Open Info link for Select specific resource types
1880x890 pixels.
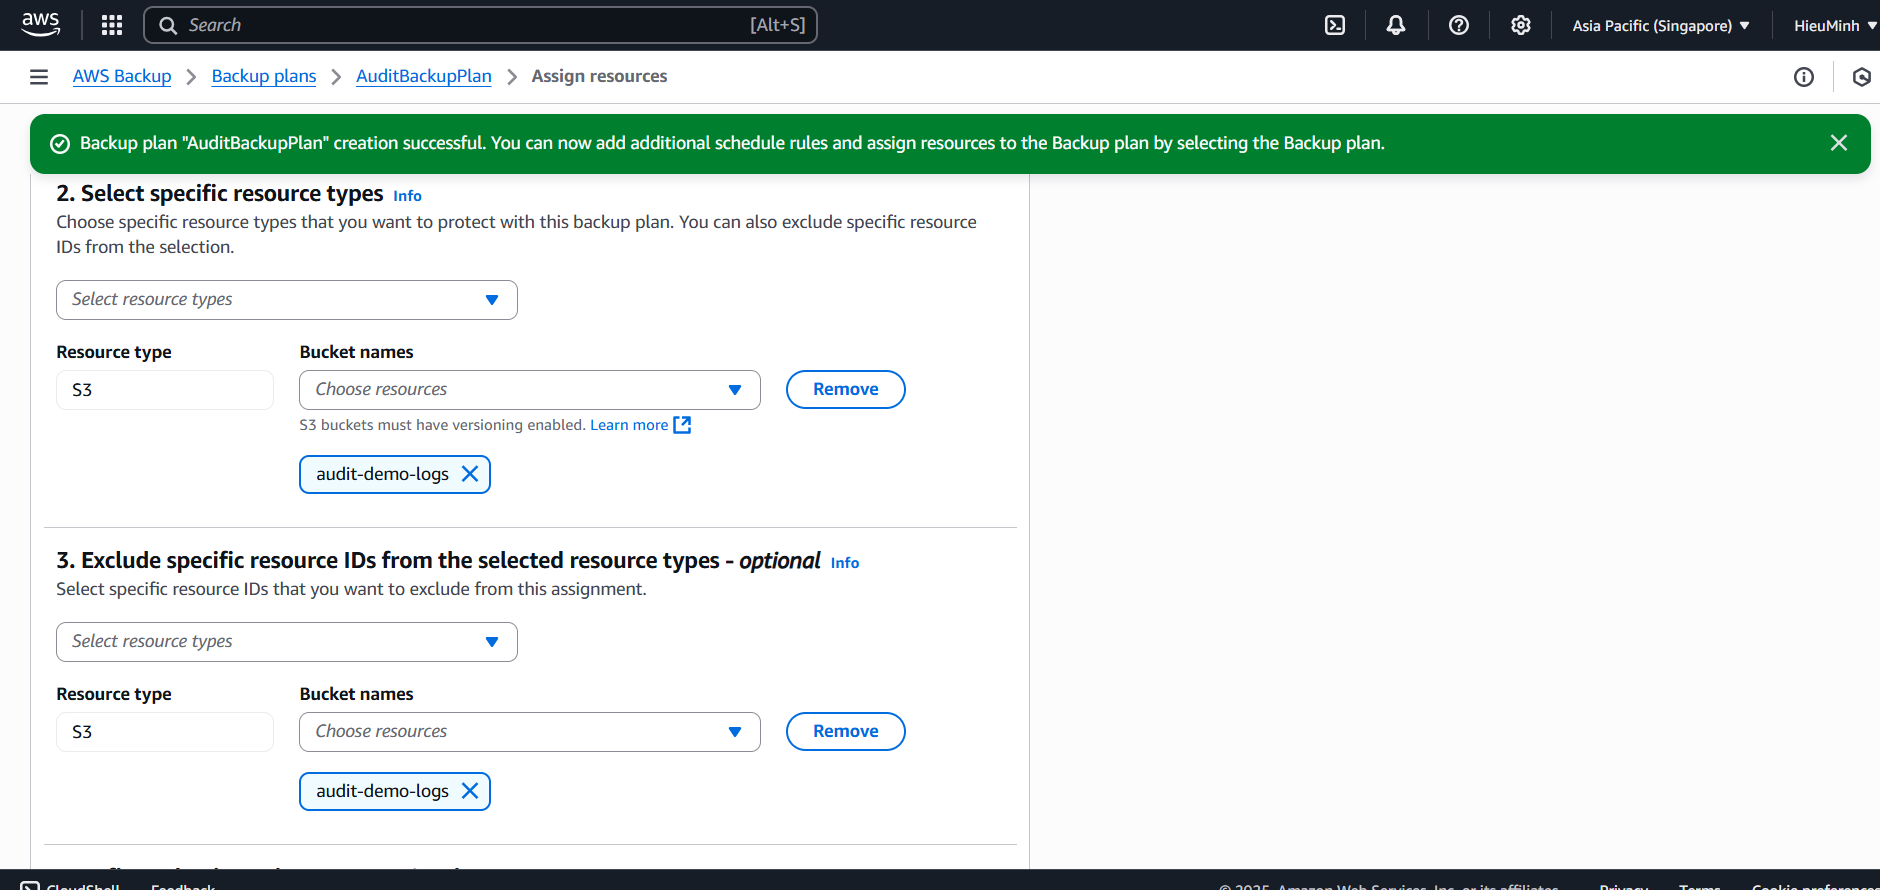[407, 196]
